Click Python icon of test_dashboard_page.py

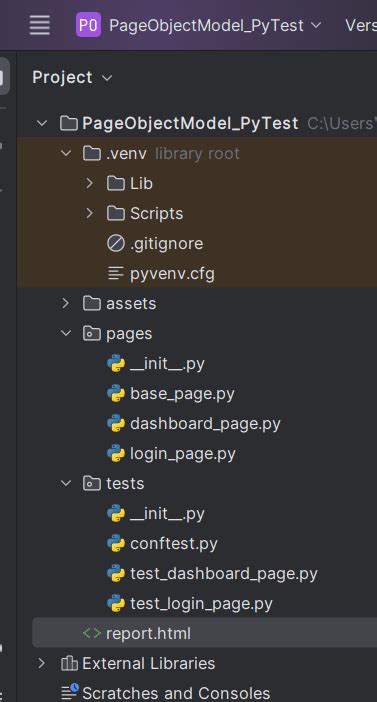116,574
